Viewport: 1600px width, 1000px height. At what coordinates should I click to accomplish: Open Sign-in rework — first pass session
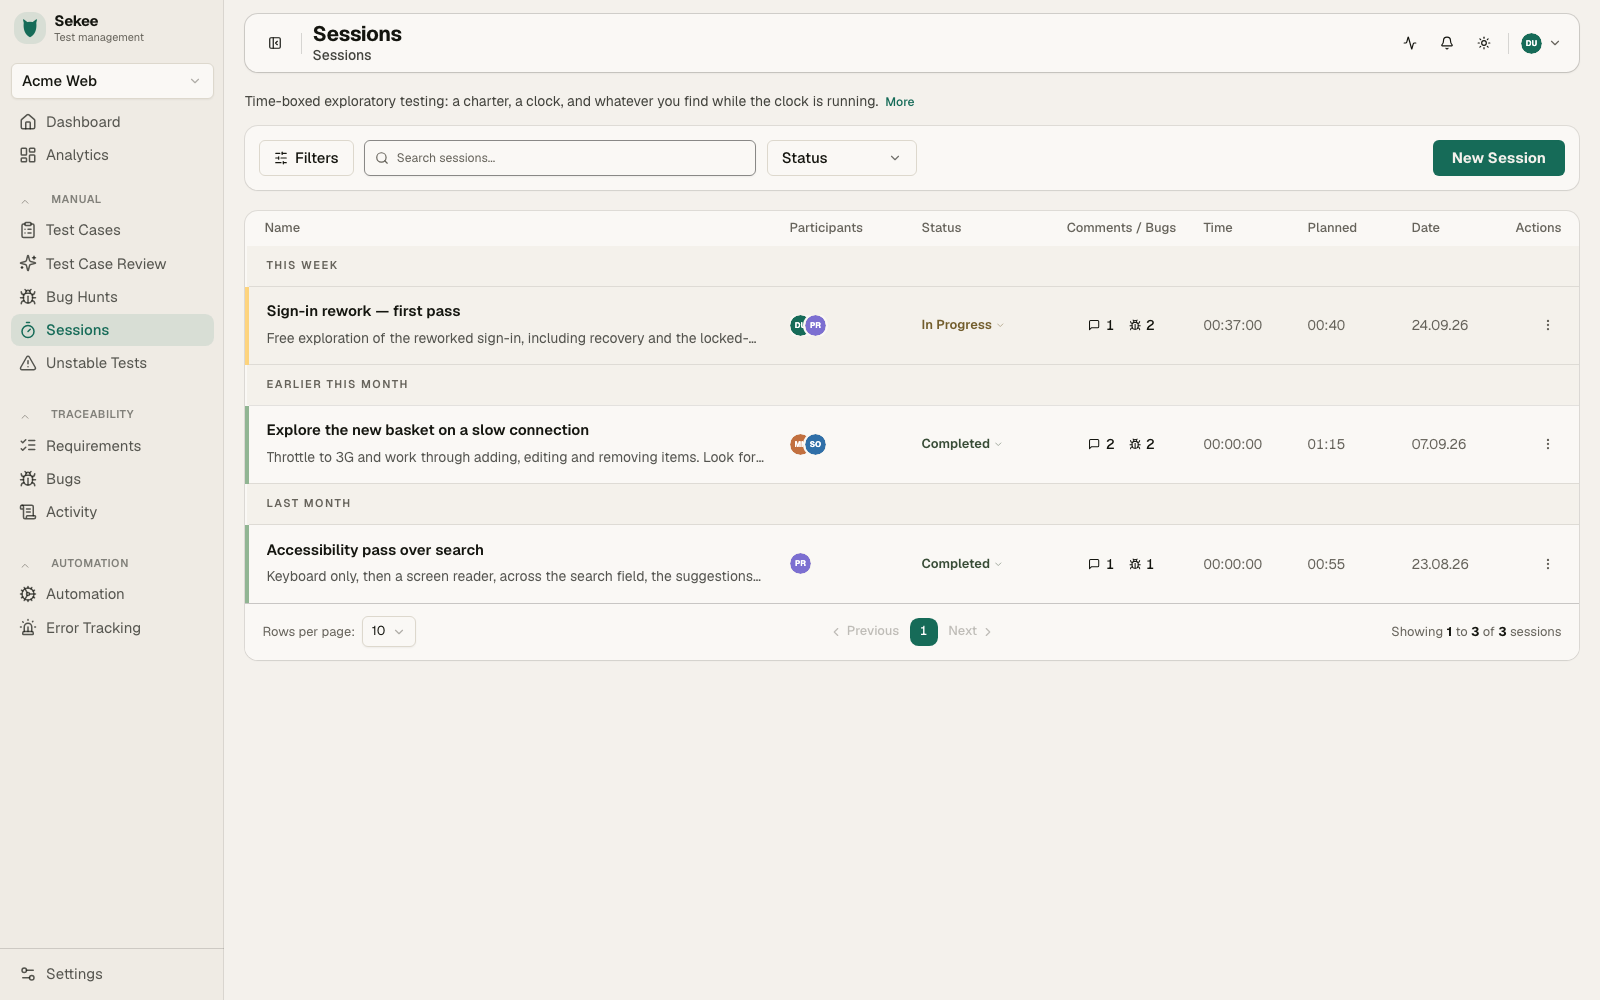point(363,311)
